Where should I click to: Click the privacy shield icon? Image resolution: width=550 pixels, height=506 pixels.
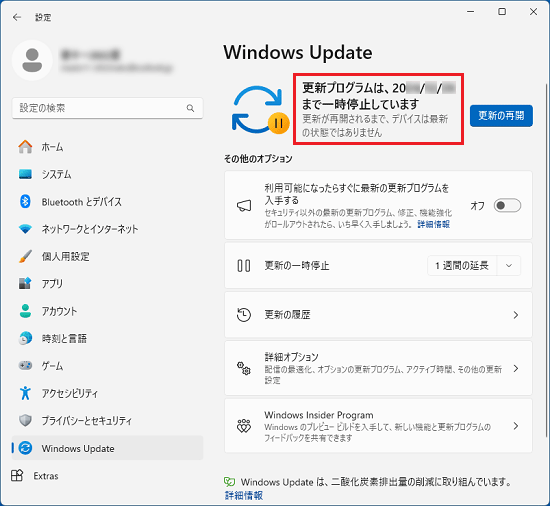[25, 420]
